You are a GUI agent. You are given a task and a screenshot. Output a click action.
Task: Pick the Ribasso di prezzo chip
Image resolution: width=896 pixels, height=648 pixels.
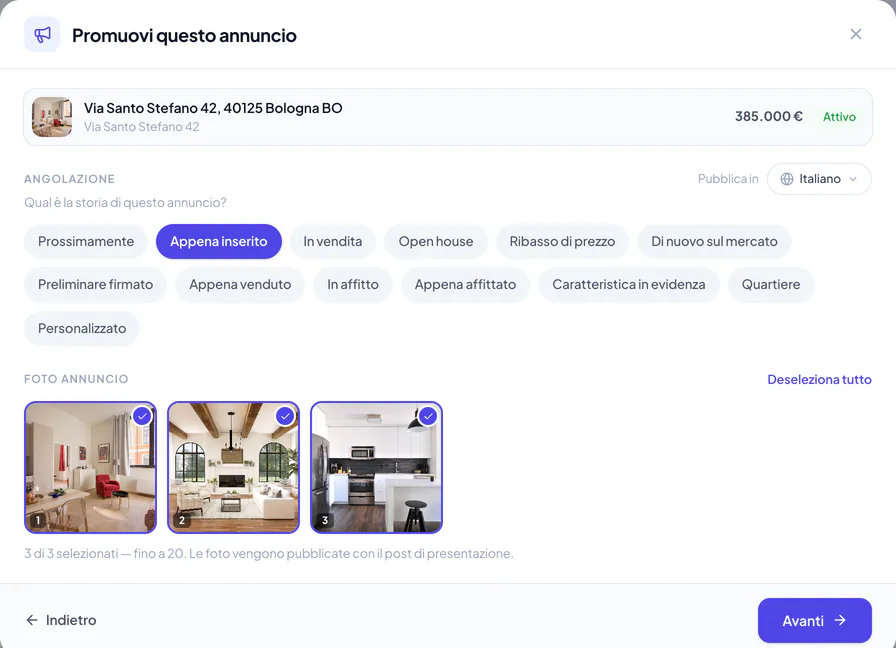(x=562, y=241)
